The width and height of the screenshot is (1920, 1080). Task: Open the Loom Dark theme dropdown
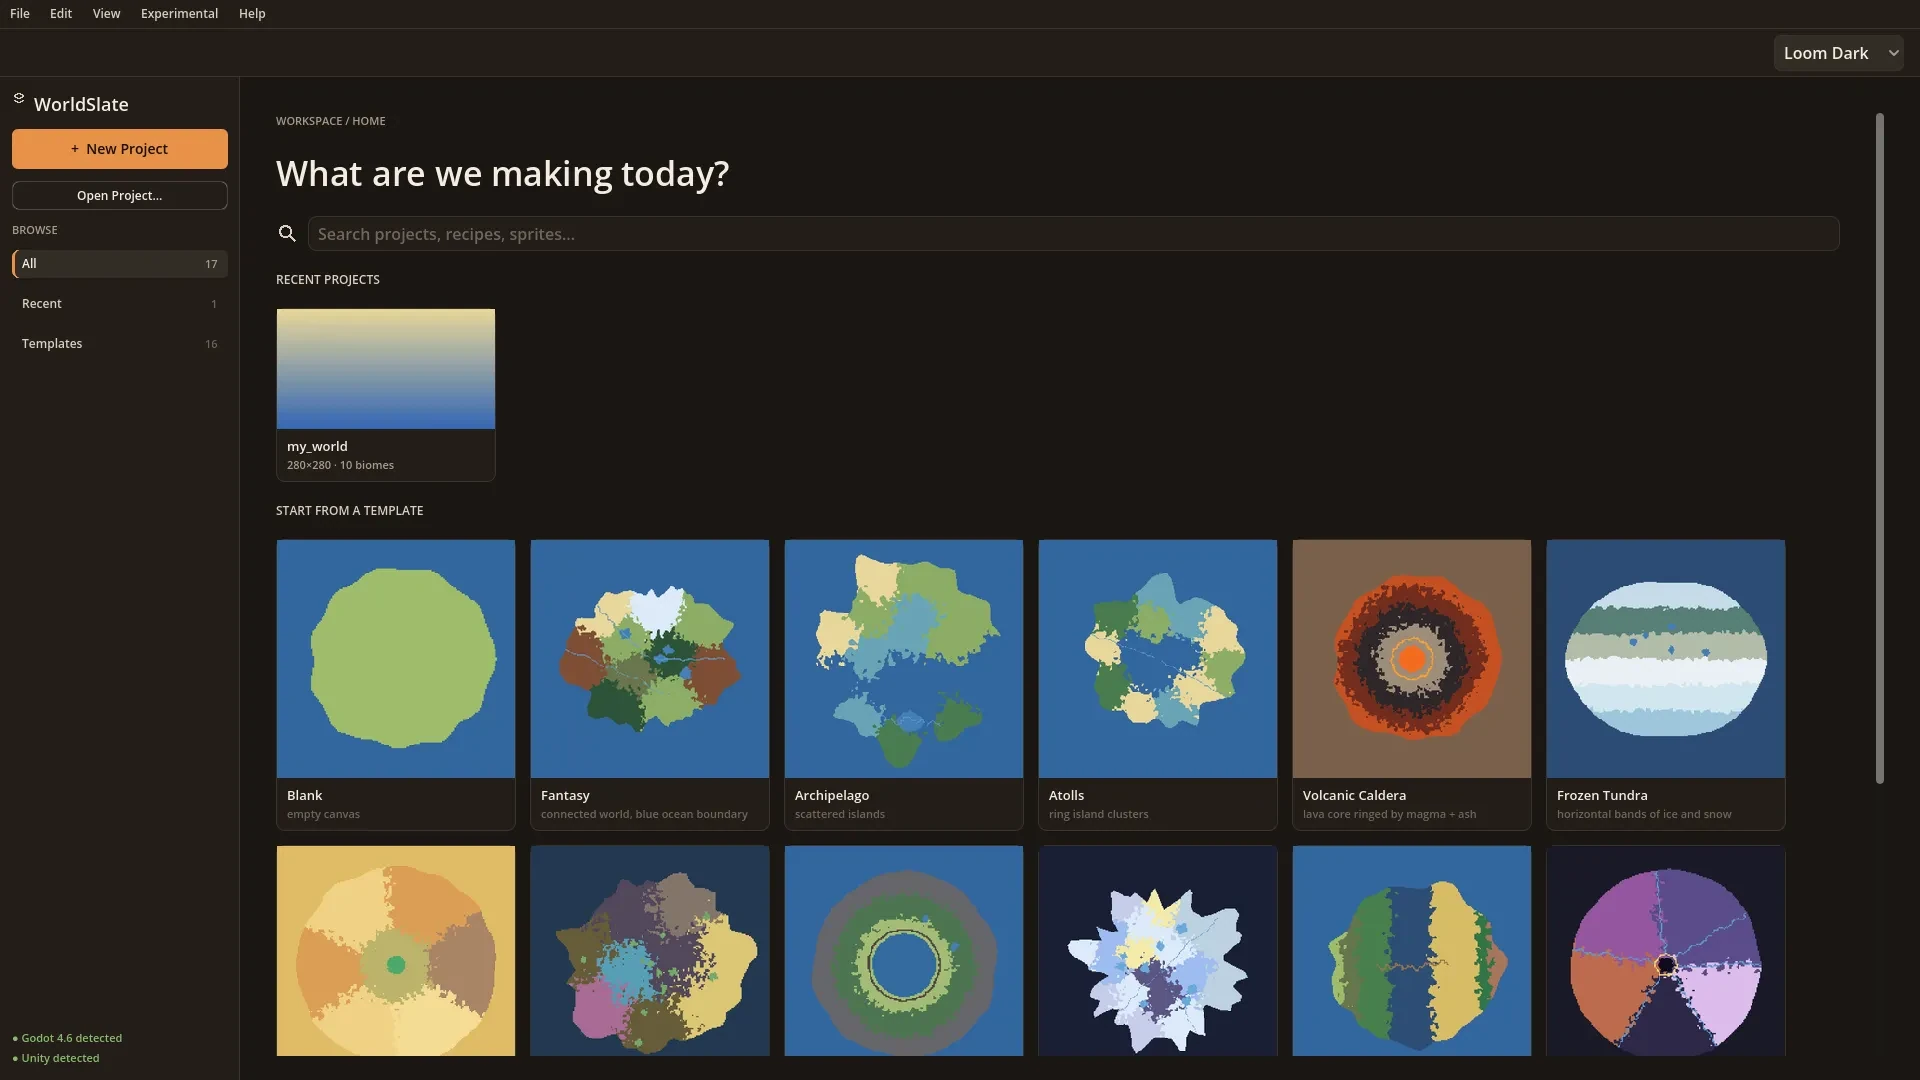tap(1838, 53)
